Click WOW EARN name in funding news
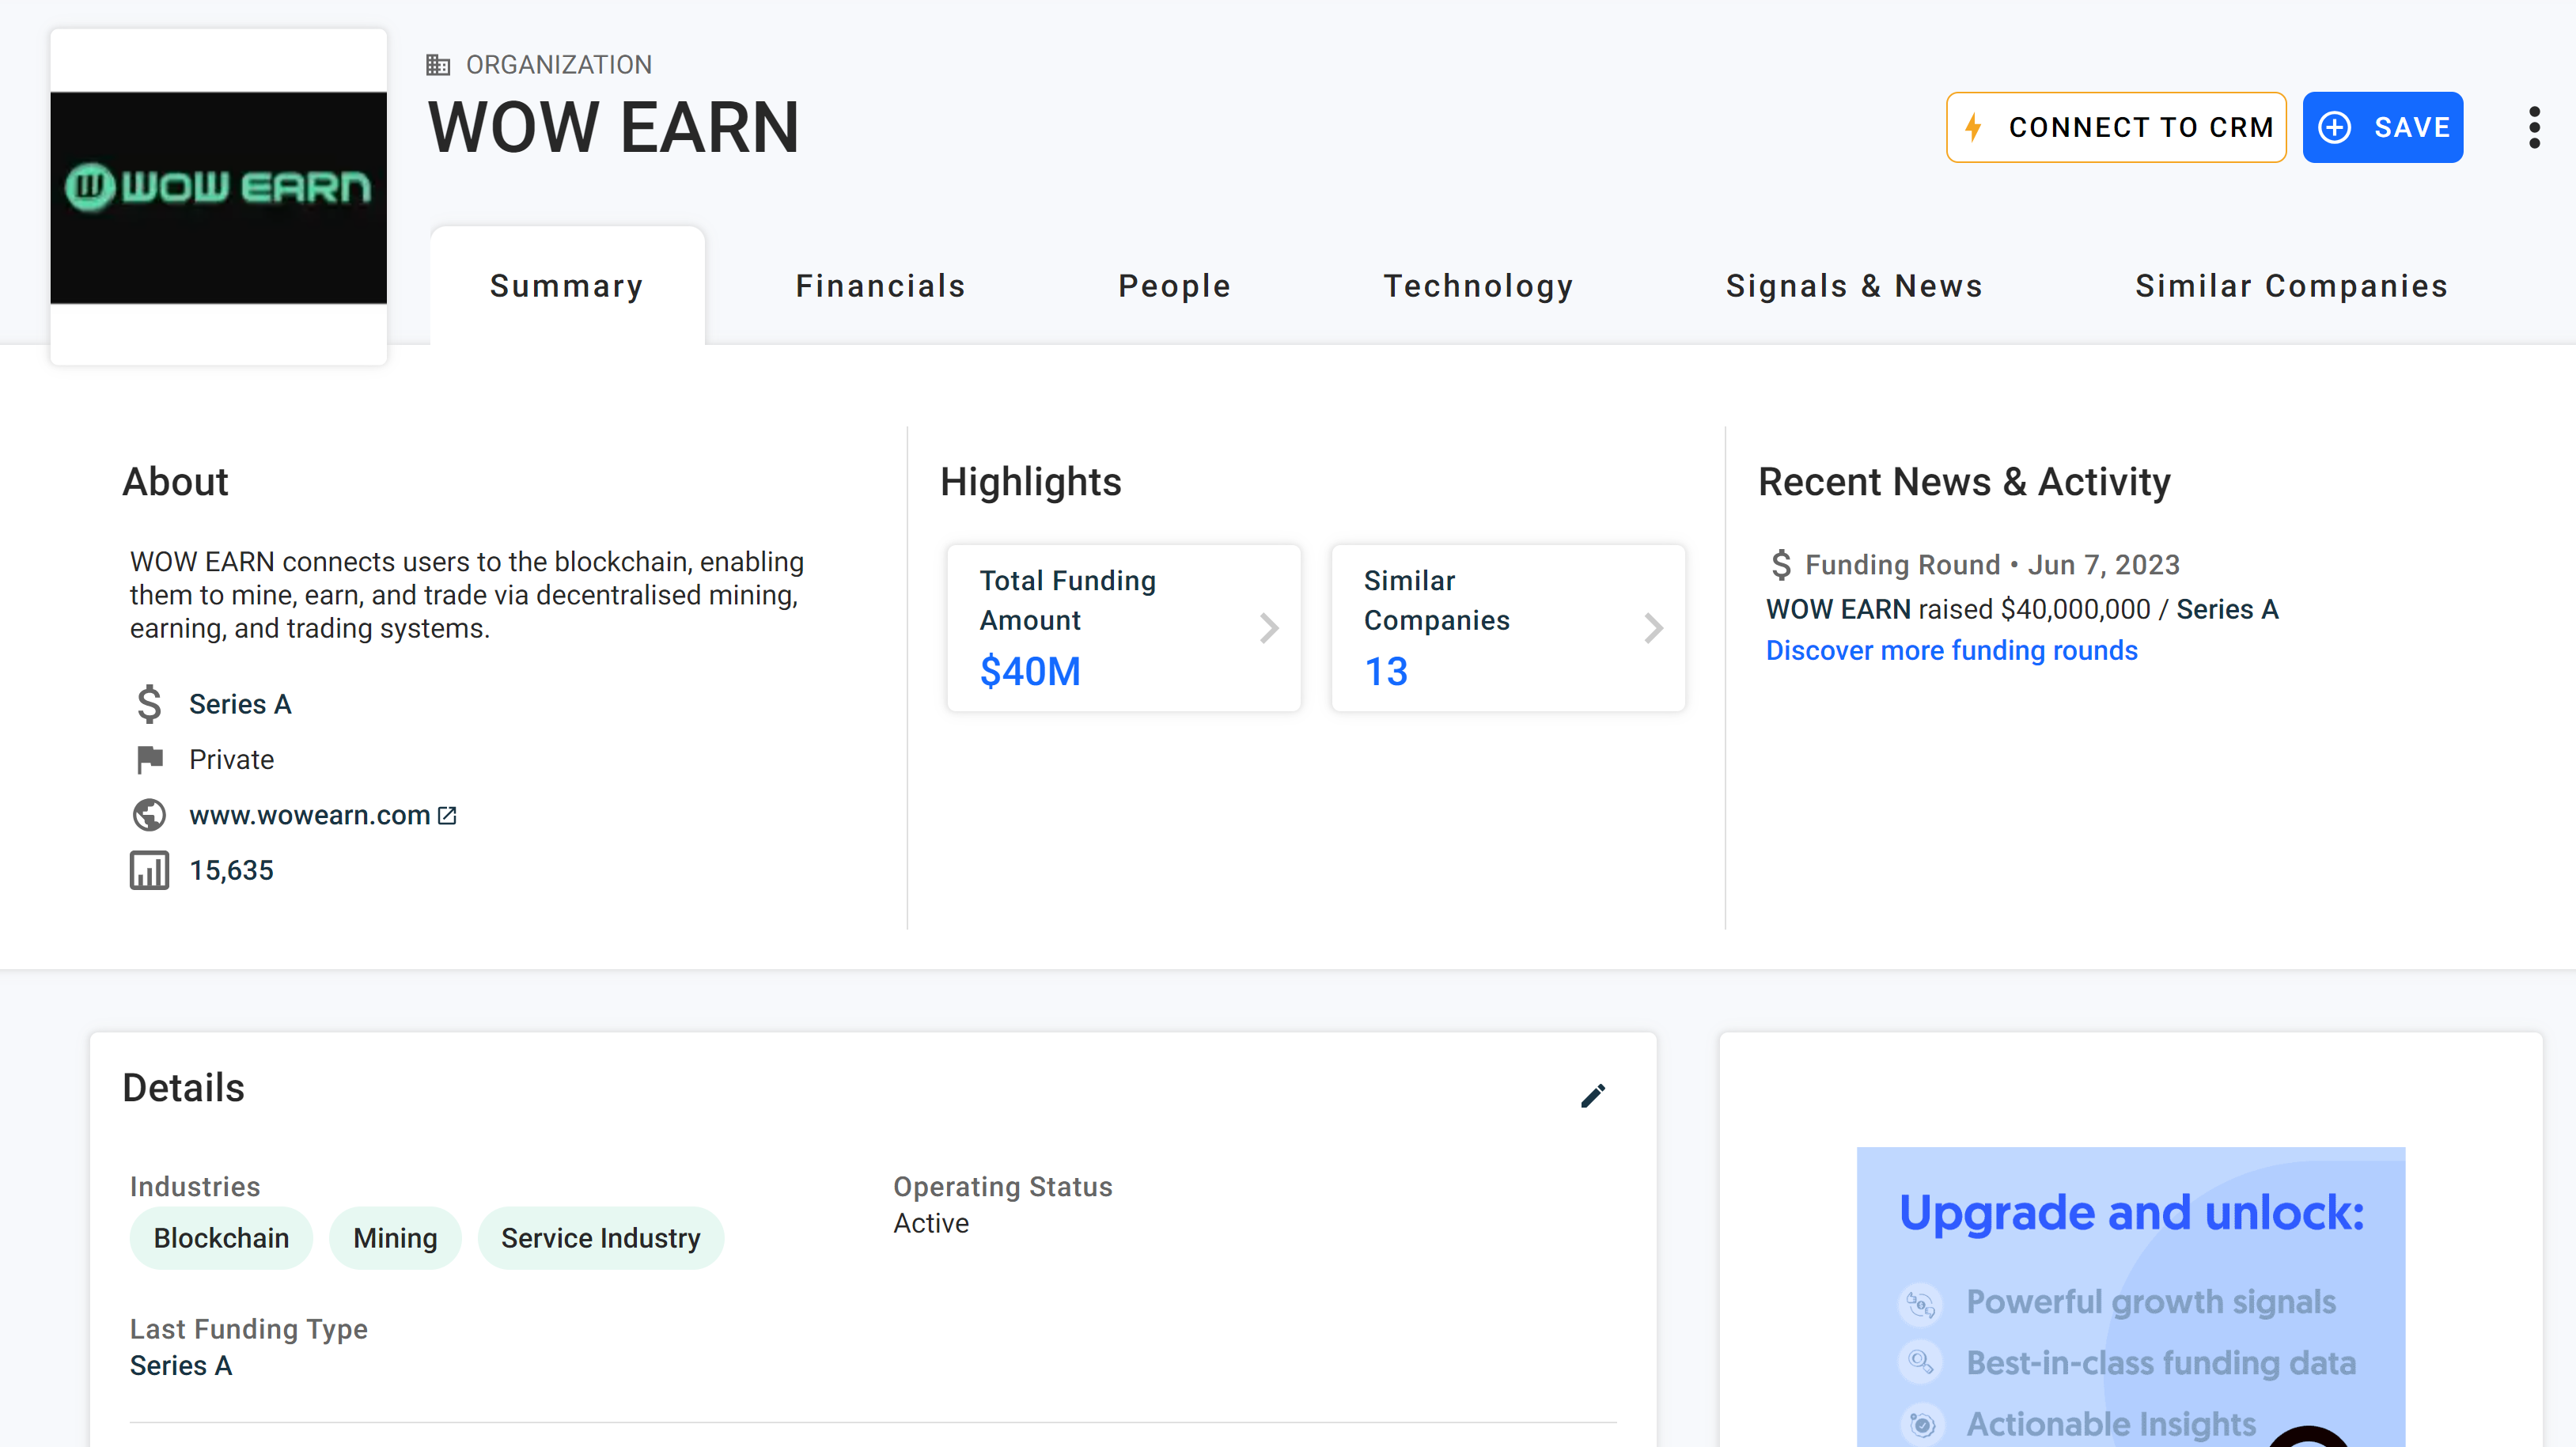Viewport: 2576px width, 1447px height. pos(1838,609)
